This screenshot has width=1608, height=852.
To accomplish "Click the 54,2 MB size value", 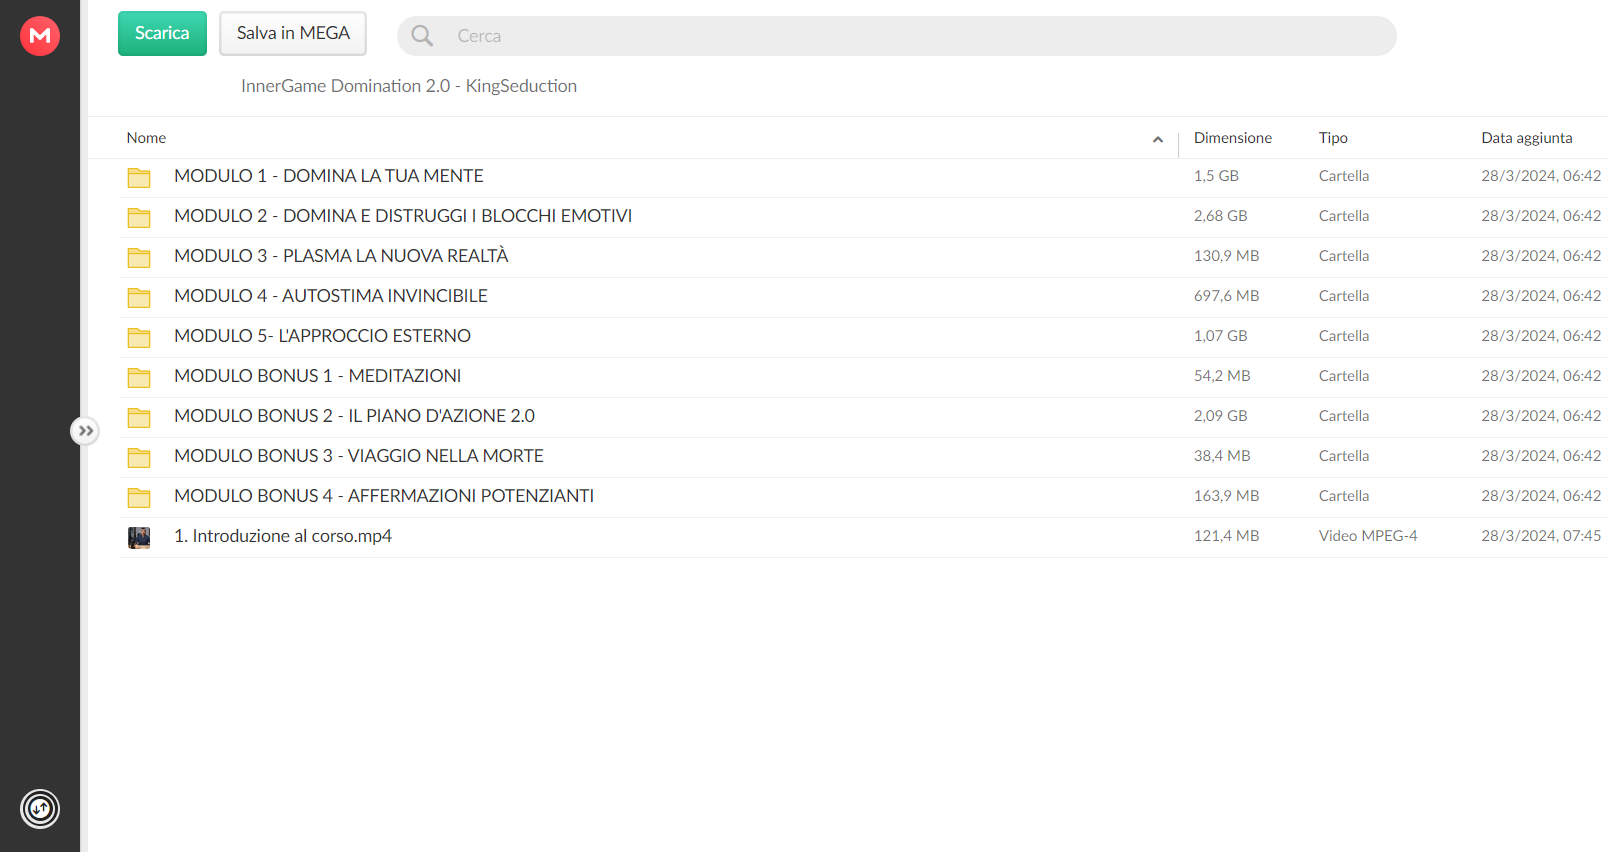I will click(1222, 376).
